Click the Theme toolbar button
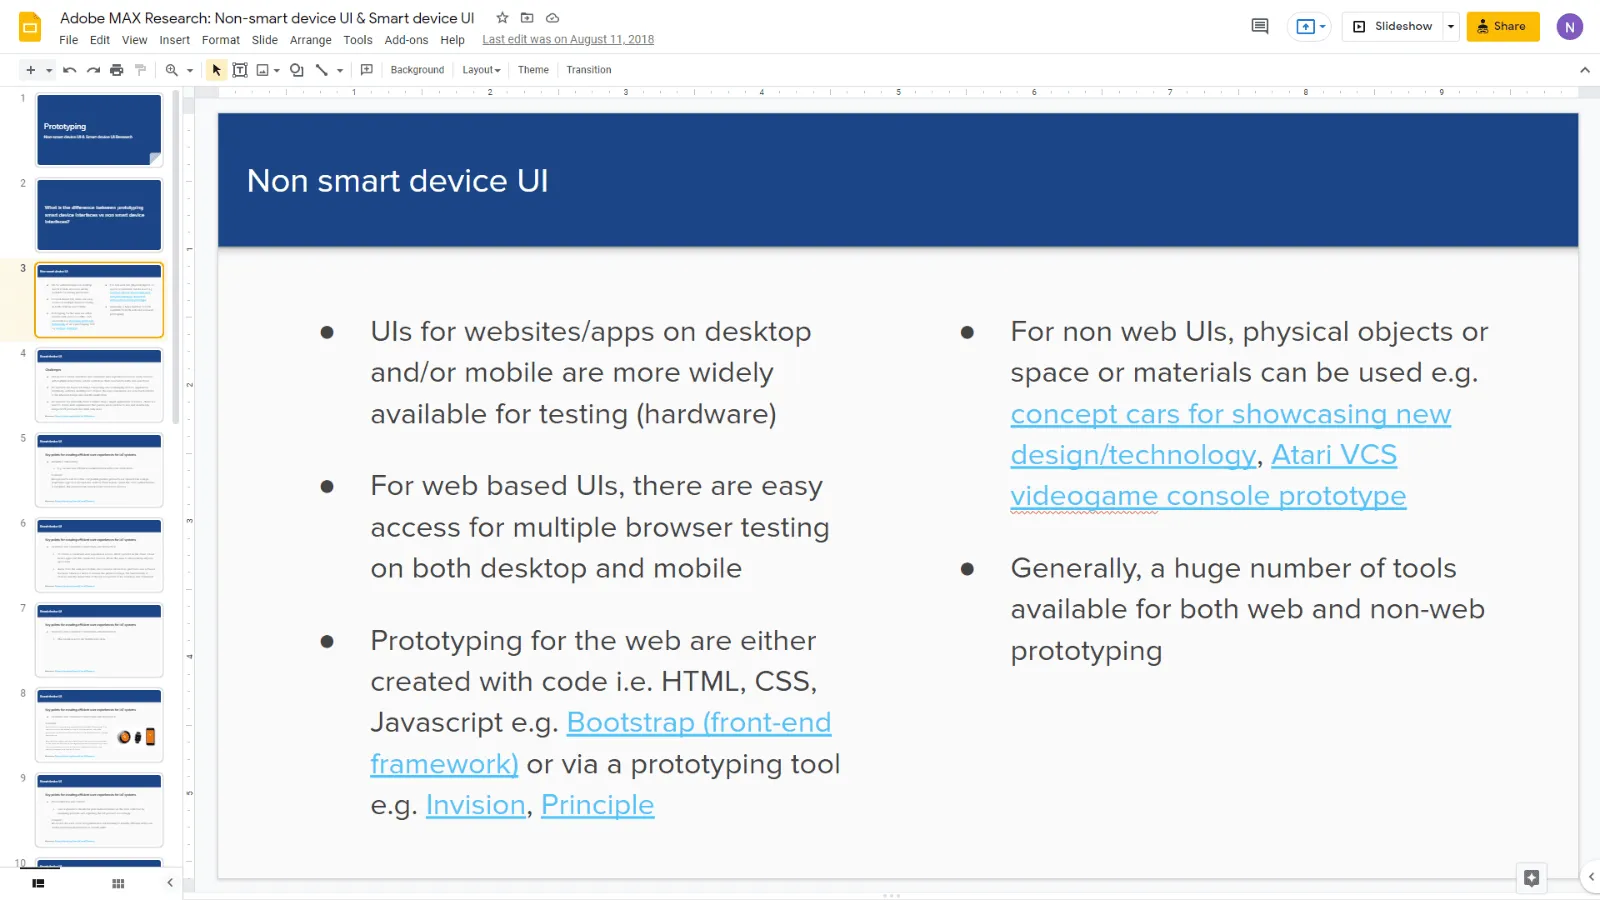The height and width of the screenshot is (900, 1600). coord(533,70)
